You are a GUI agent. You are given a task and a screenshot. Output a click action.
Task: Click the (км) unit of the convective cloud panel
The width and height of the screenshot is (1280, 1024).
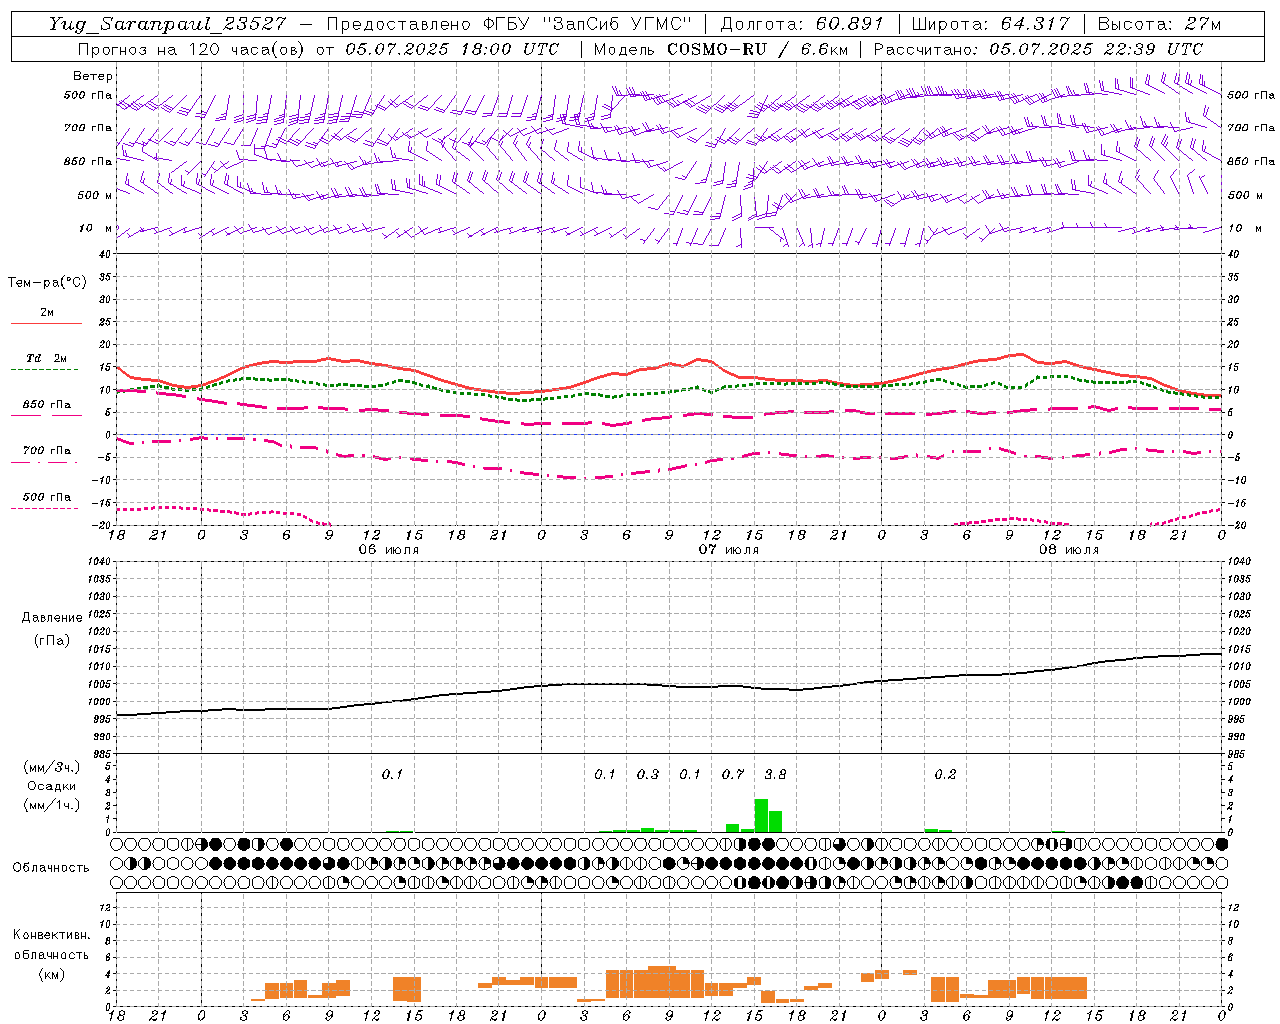point(51,974)
